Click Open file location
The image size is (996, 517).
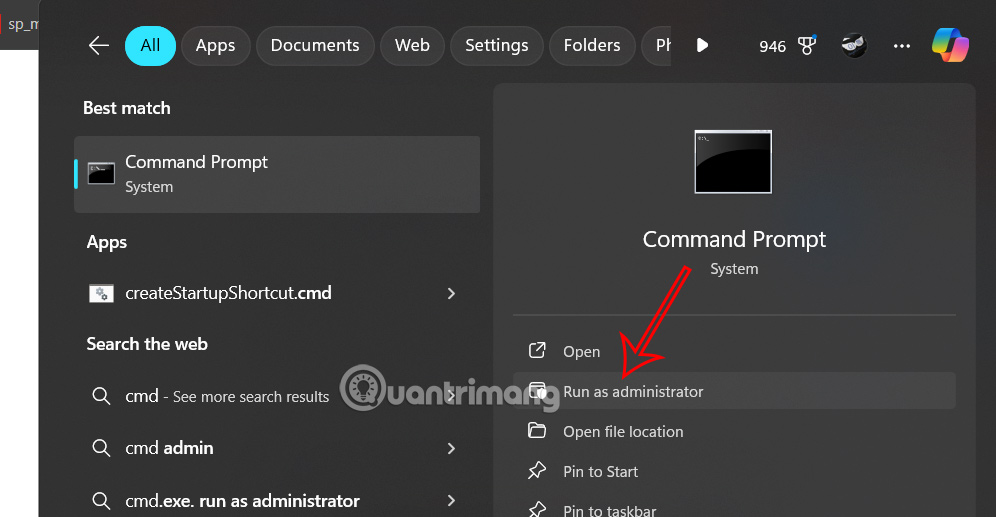pyautogui.click(x=734, y=431)
